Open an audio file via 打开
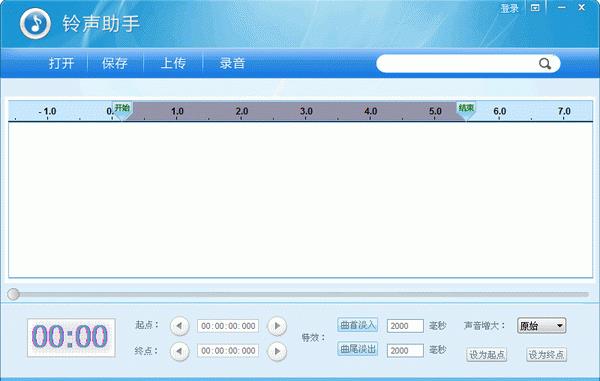This screenshot has height=381, width=600. click(61, 63)
